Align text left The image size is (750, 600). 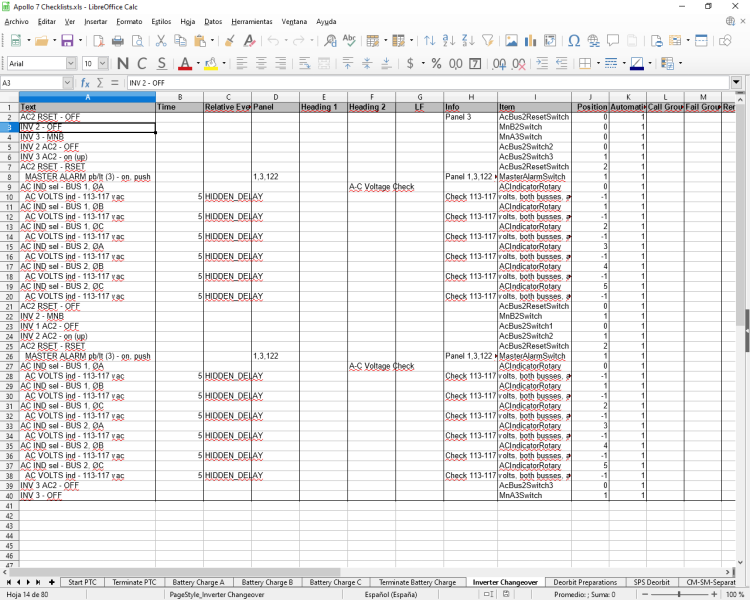click(x=242, y=63)
